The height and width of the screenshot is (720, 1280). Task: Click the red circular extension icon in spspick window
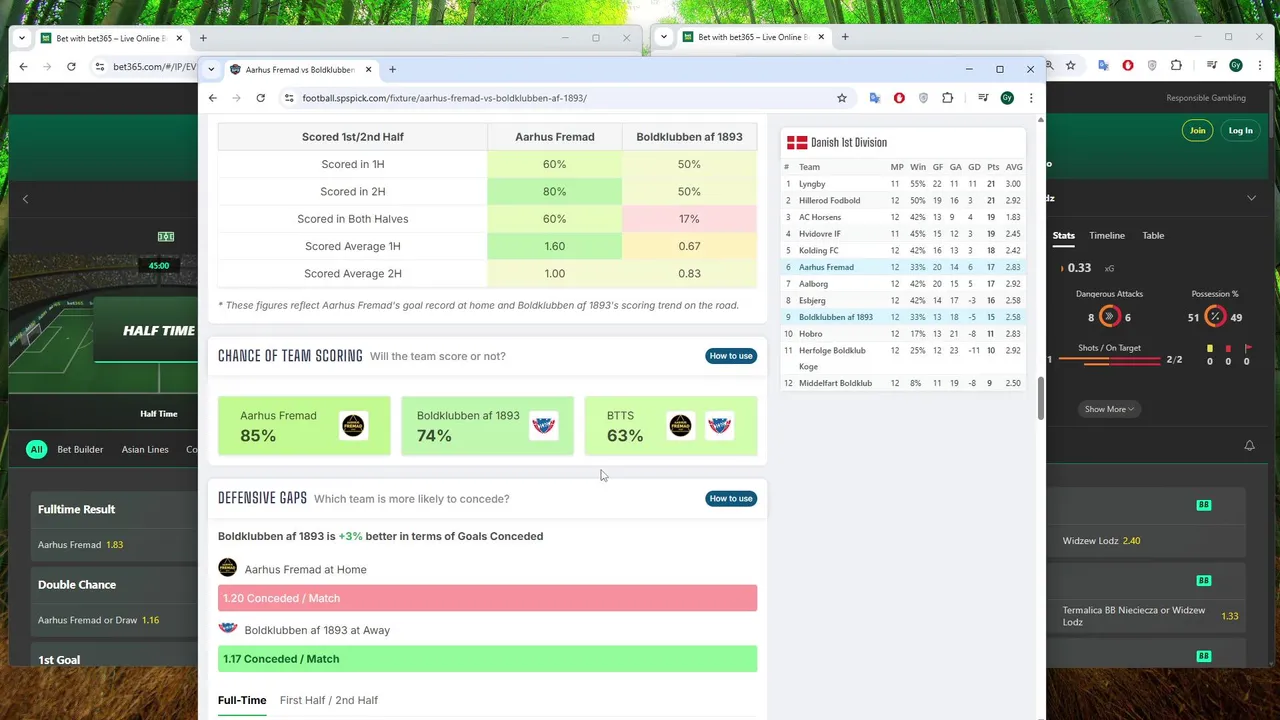[899, 98]
